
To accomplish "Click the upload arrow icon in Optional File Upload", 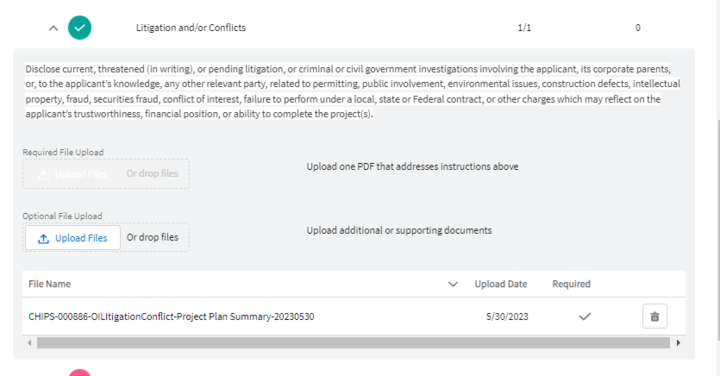I will point(44,238).
